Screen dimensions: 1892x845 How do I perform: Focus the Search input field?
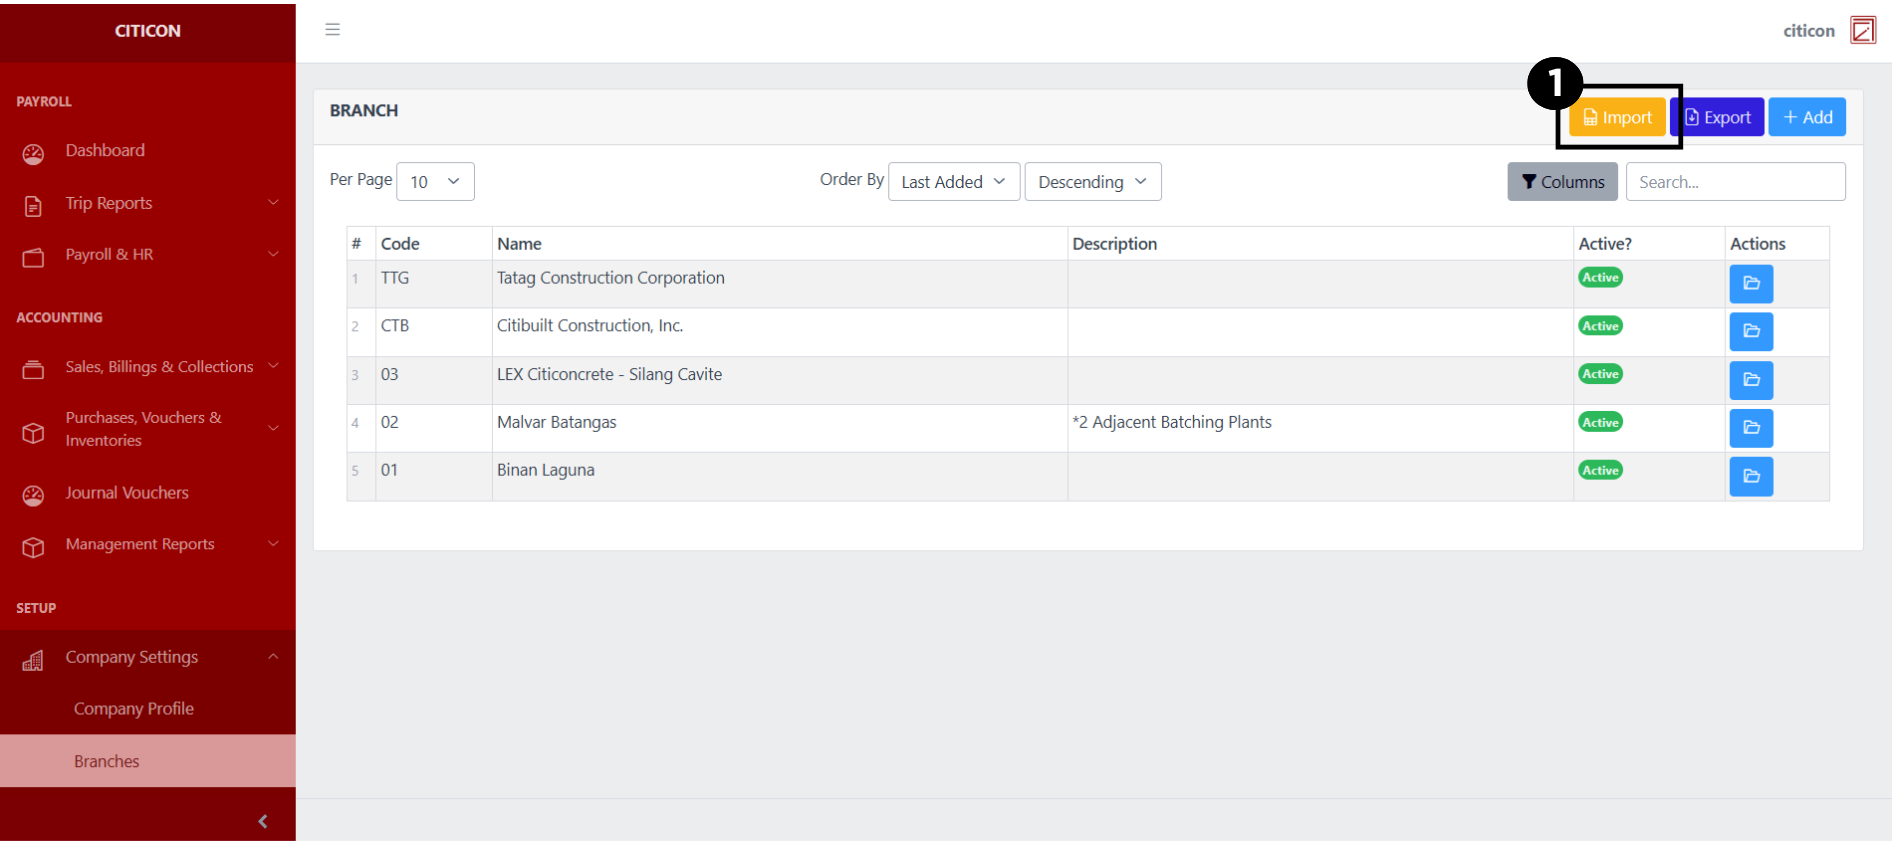click(x=1735, y=182)
